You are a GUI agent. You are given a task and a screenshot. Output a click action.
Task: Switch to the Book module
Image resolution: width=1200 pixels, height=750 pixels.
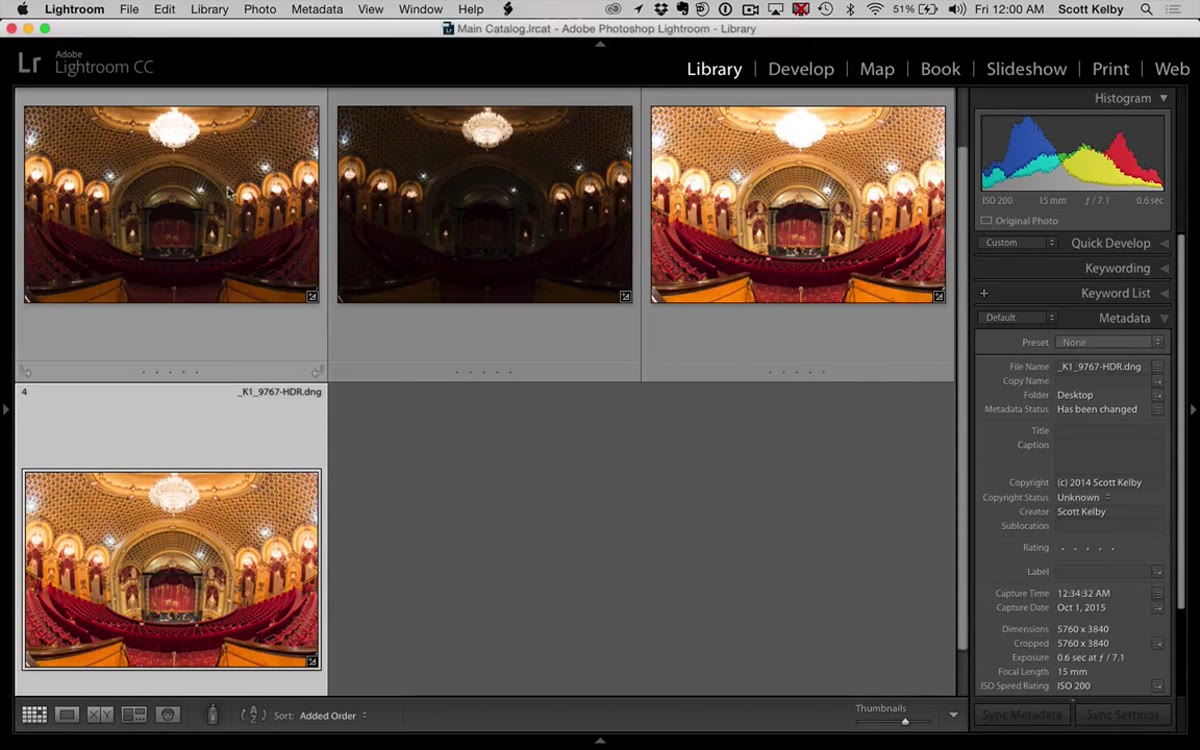click(x=940, y=69)
